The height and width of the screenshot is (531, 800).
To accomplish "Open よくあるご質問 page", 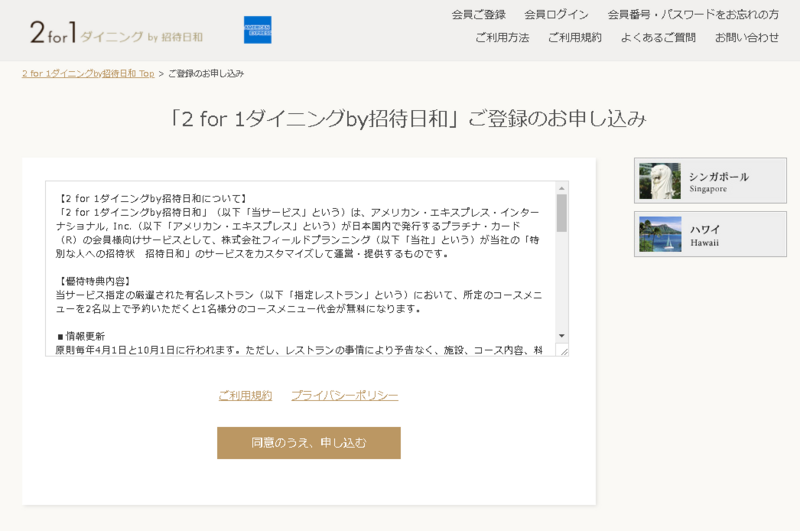I will [658, 37].
